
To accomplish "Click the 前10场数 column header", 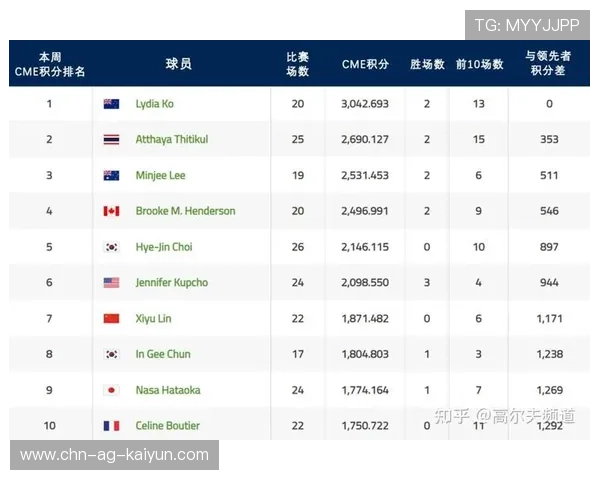I will [x=479, y=64].
